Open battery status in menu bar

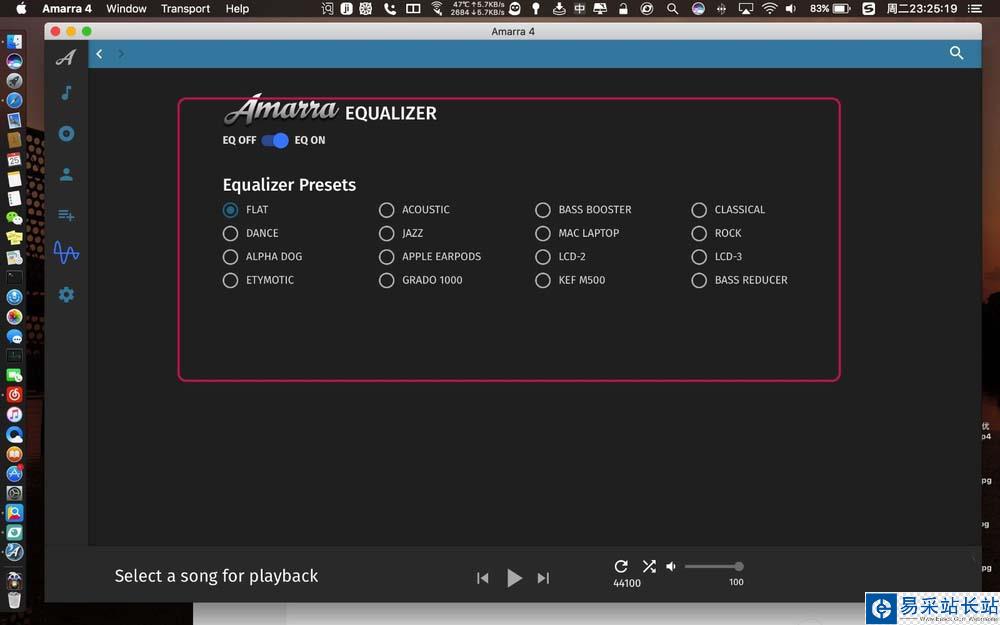[x=830, y=8]
